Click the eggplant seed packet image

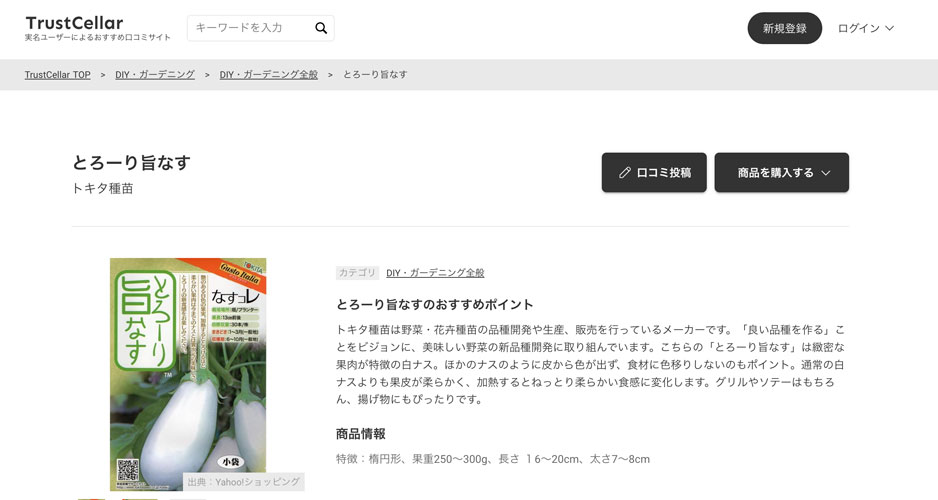188,374
